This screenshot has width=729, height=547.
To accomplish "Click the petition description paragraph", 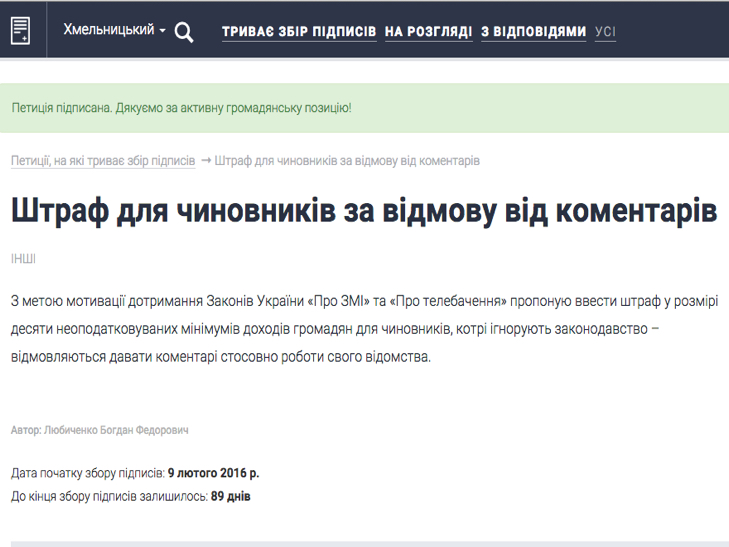I will coord(364,329).
